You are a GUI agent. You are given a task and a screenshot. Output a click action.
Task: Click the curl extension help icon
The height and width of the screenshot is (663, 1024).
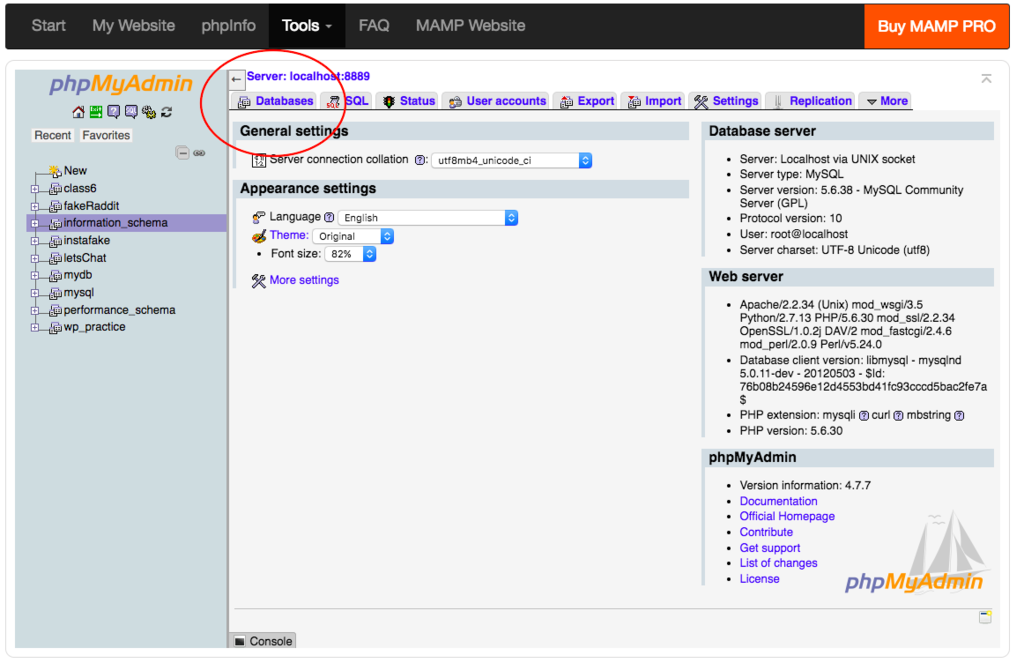pos(898,415)
